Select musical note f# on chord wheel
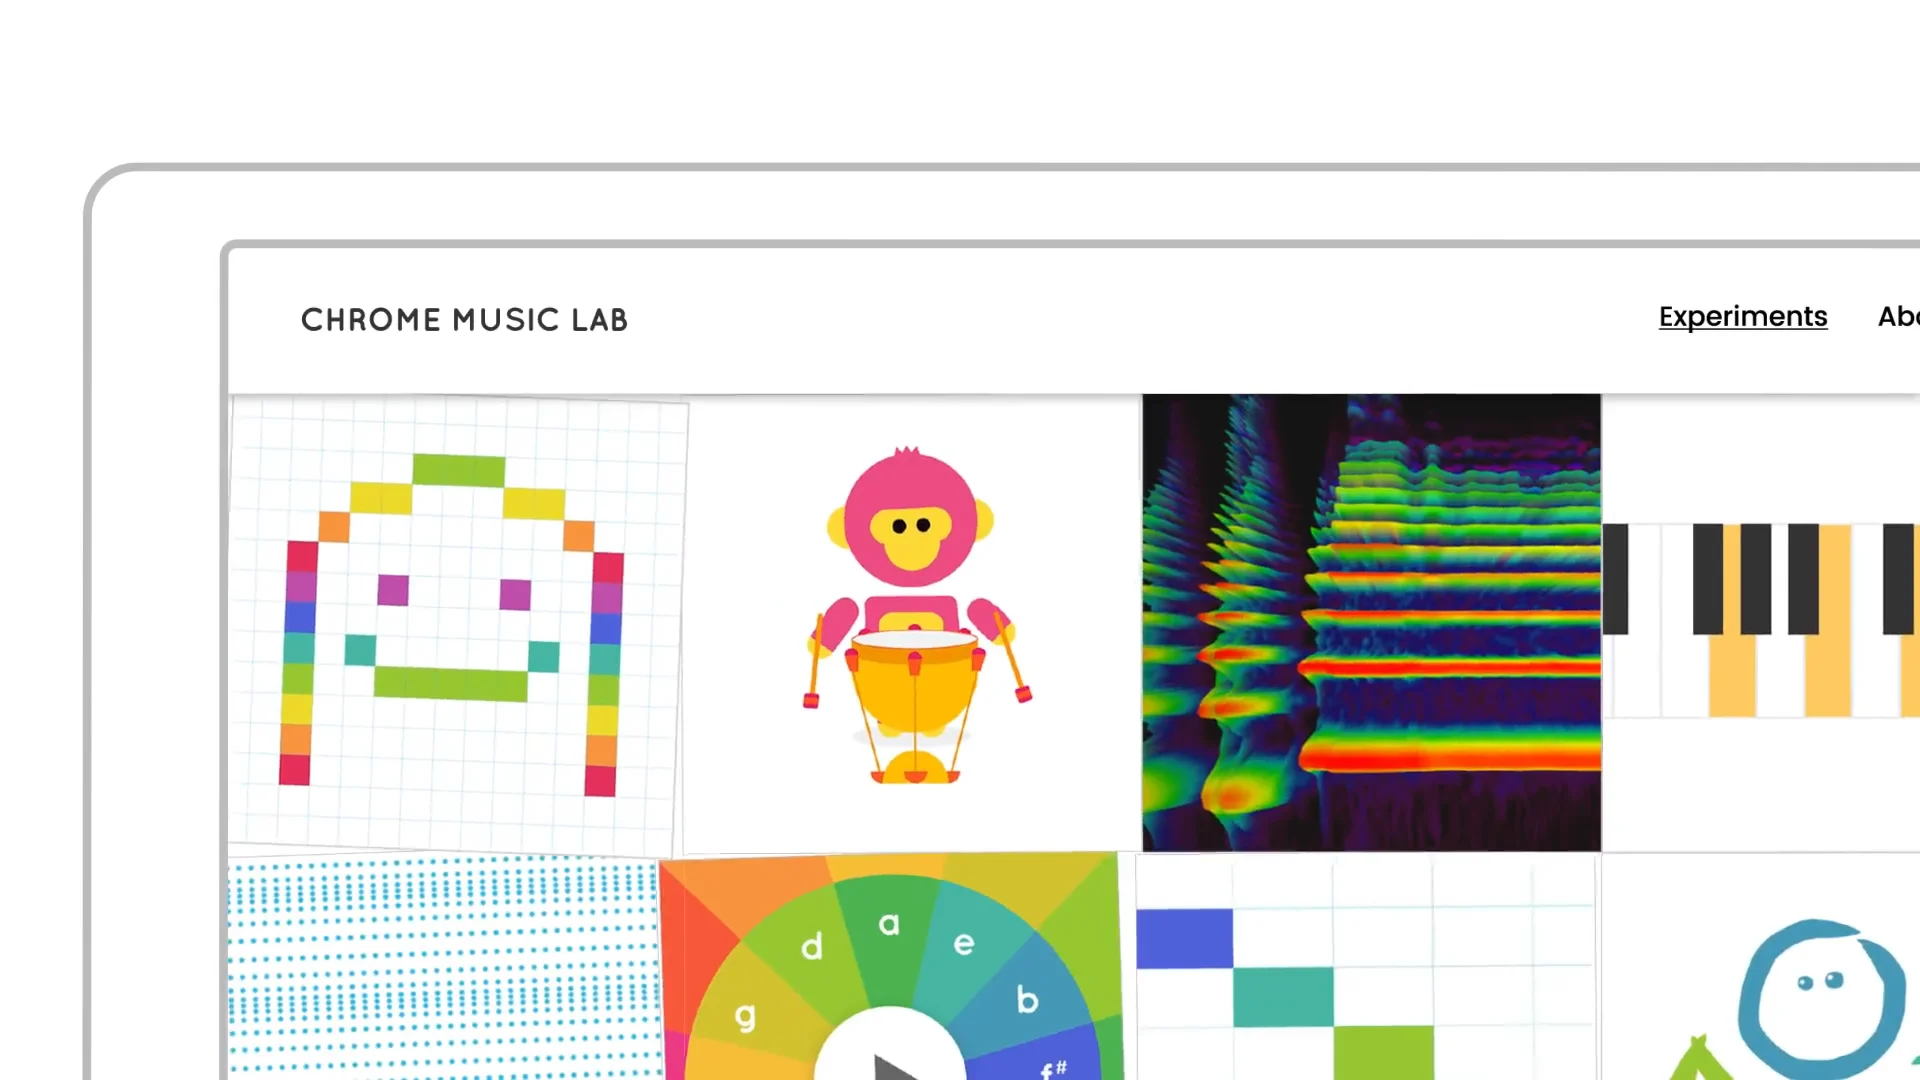 (x=1056, y=1065)
